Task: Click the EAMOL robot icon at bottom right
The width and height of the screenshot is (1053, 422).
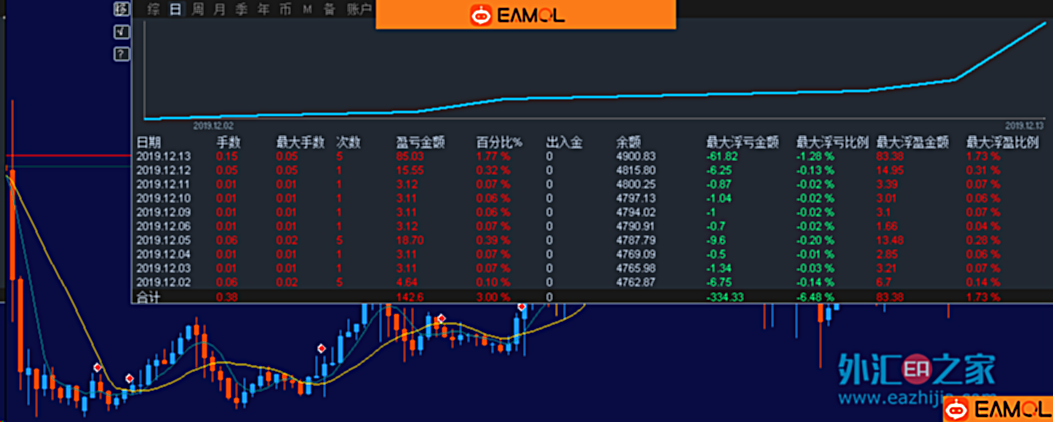Action: 957,409
